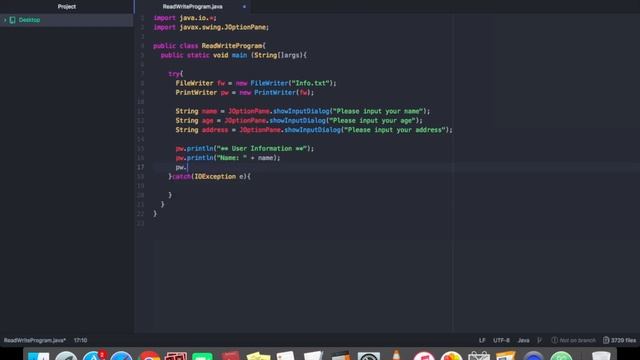Image resolution: width=640 pixels, height=360 pixels.
Task: Click 'Please input your name' dialog line
Action: (302, 111)
